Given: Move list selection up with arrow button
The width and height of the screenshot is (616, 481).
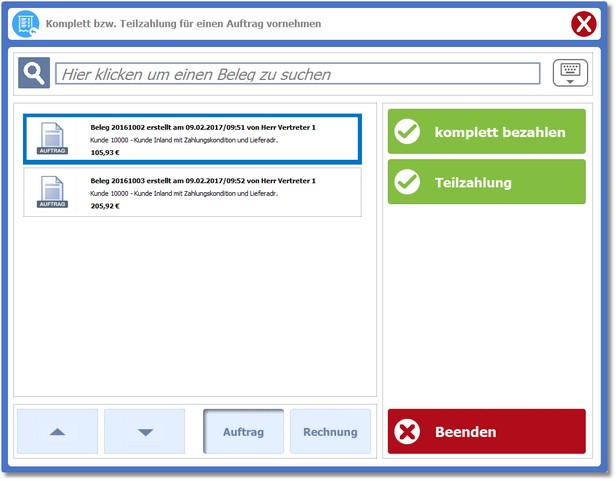Looking at the screenshot, I should pyautogui.click(x=58, y=432).
